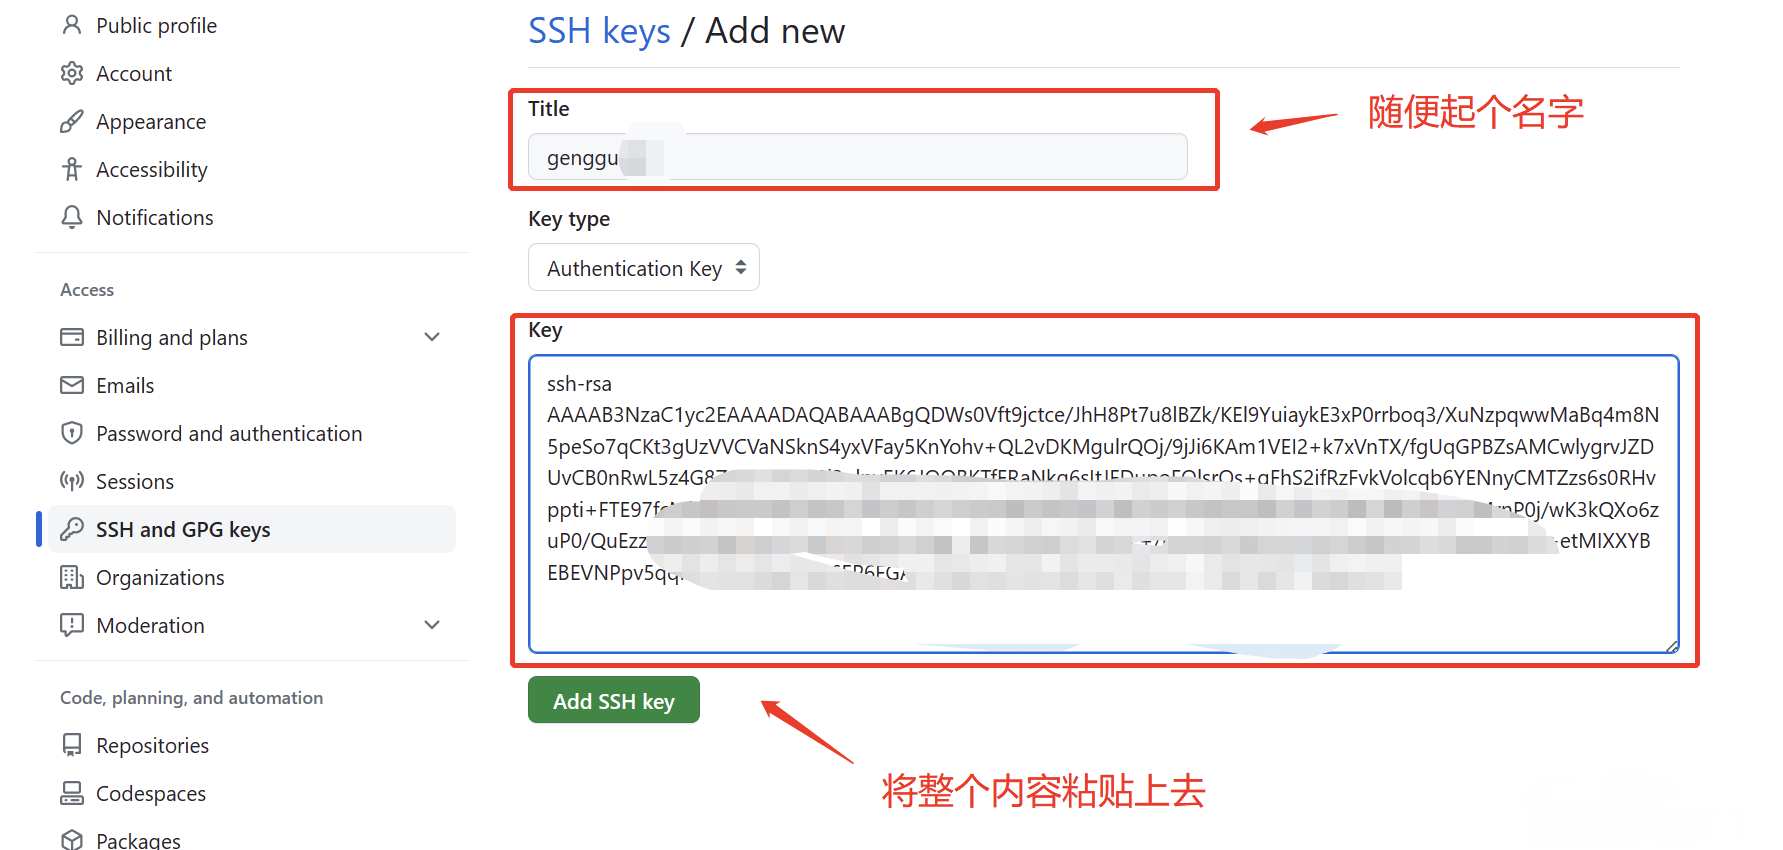Click inside the Key textarea

pyautogui.click(x=1104, y=504)
